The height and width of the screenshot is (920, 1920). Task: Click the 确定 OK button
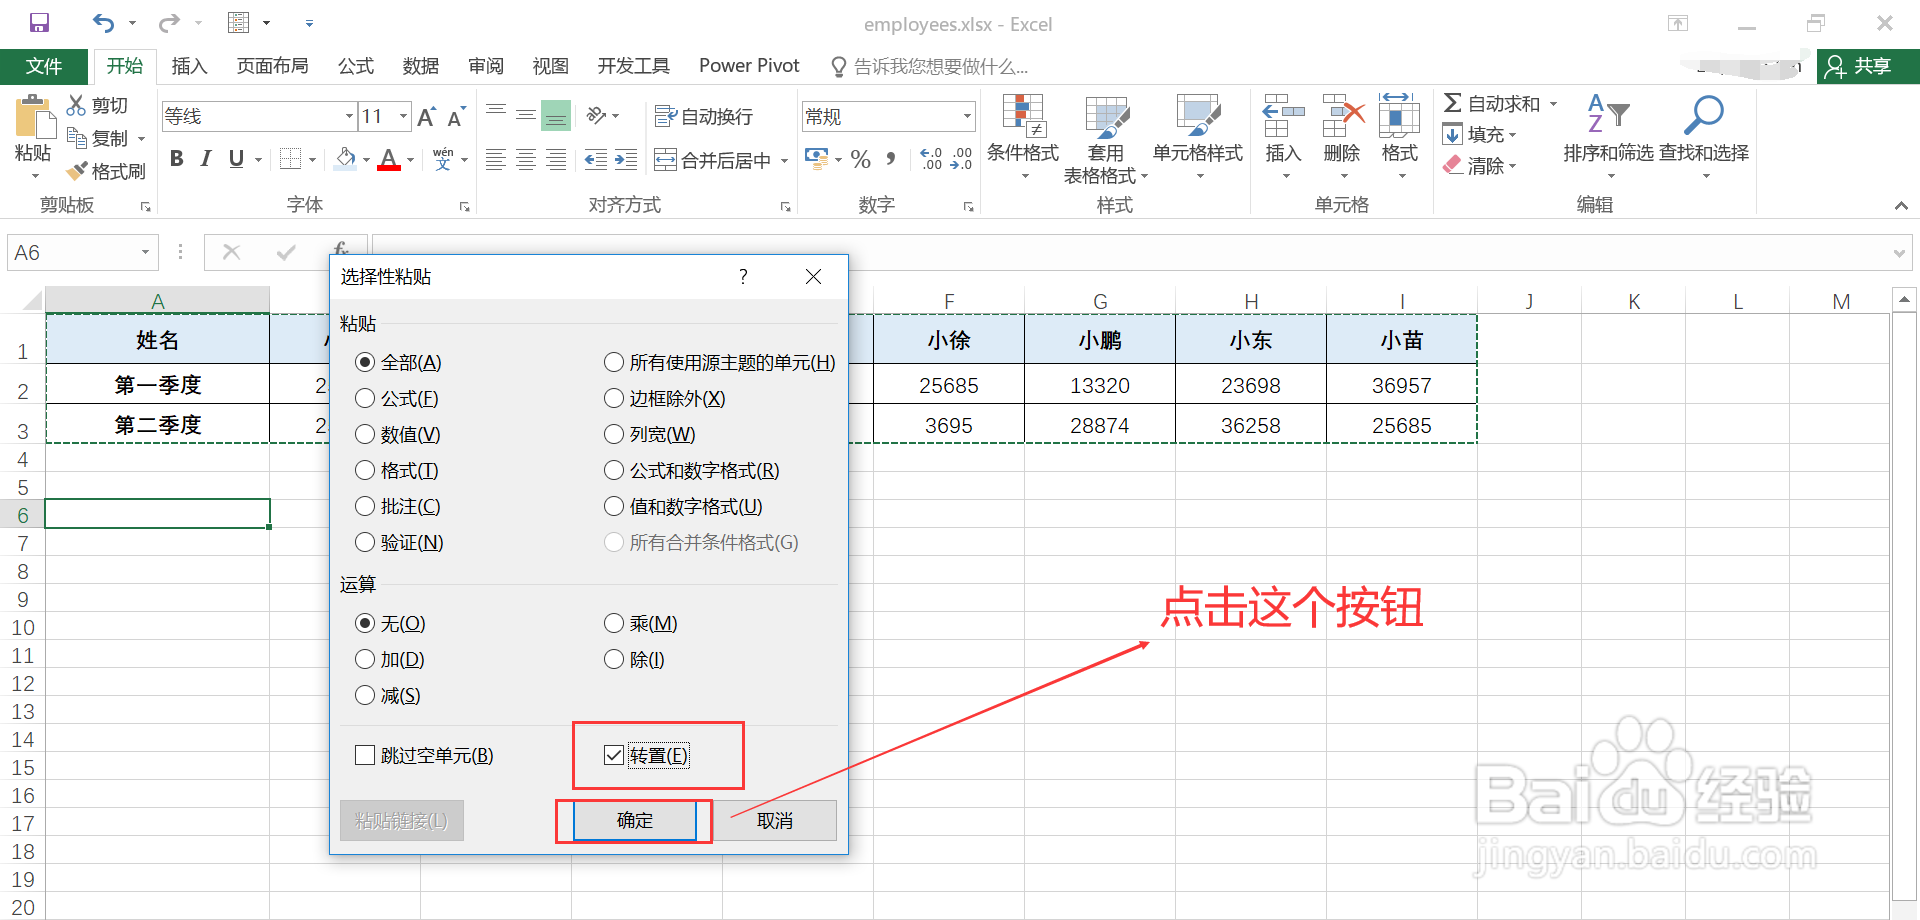633,820
